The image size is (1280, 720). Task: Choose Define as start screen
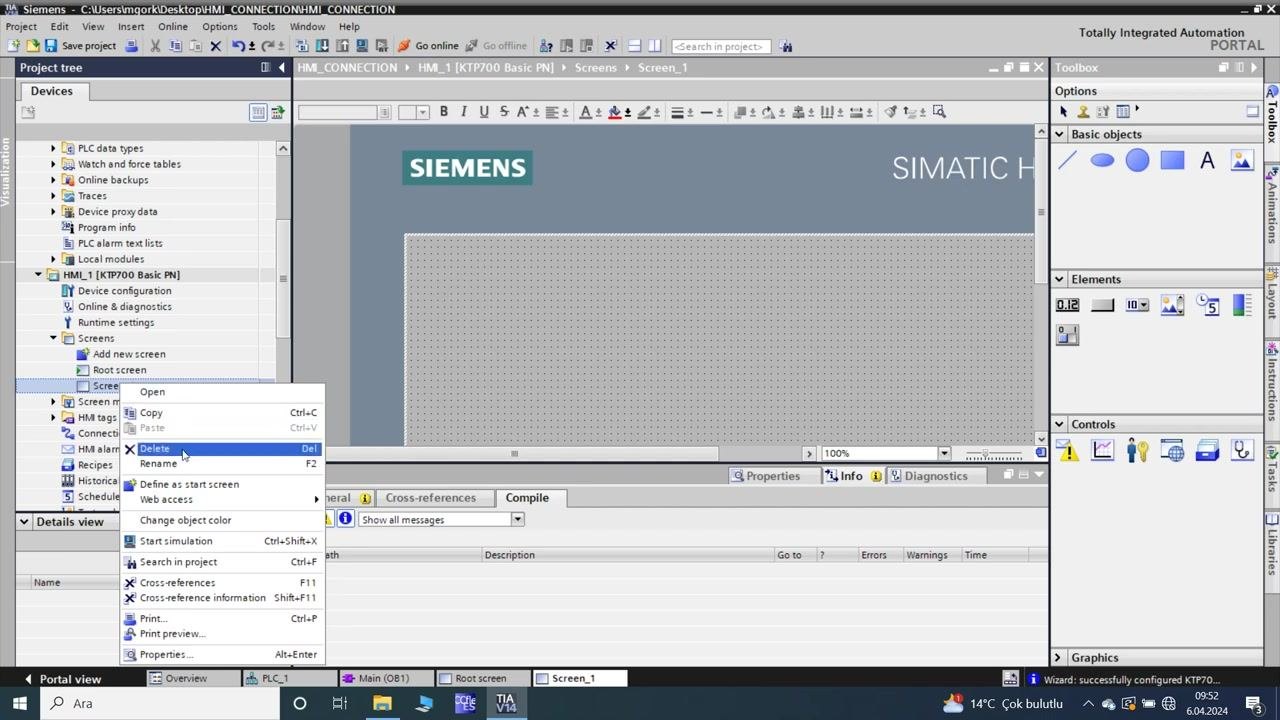(x=221, y=484)
